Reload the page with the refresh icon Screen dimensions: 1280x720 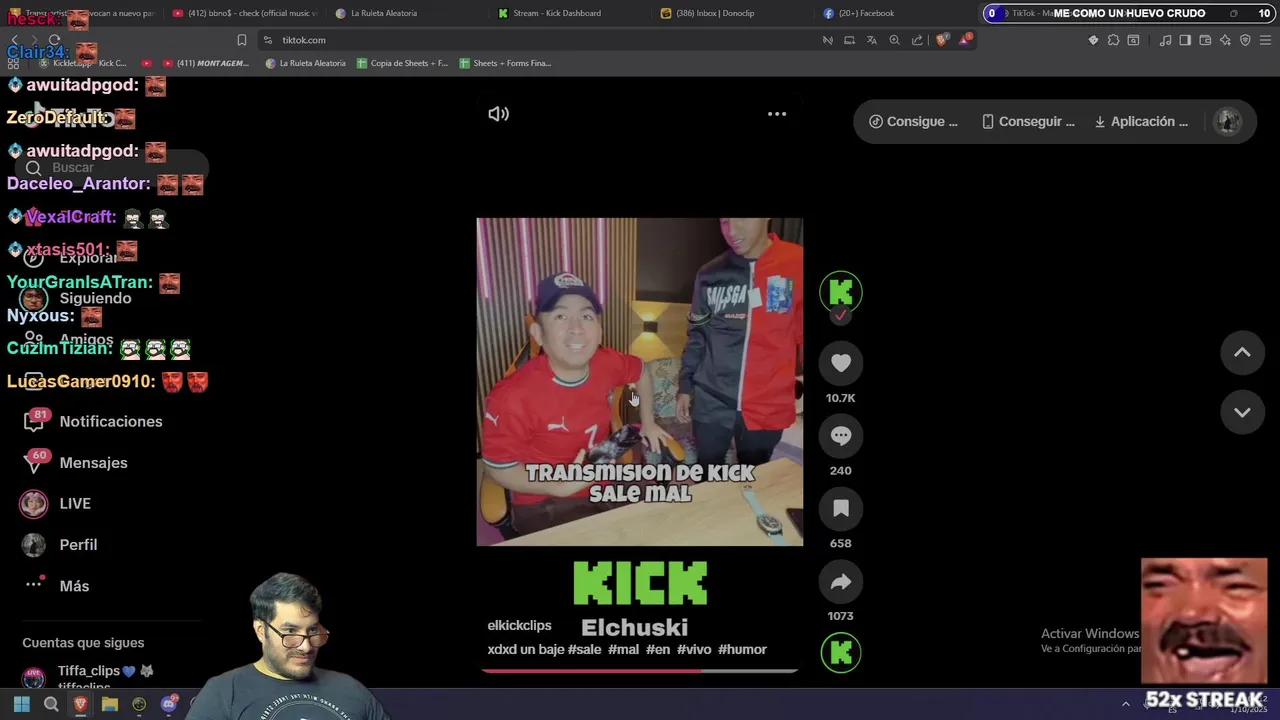[54, 40]
